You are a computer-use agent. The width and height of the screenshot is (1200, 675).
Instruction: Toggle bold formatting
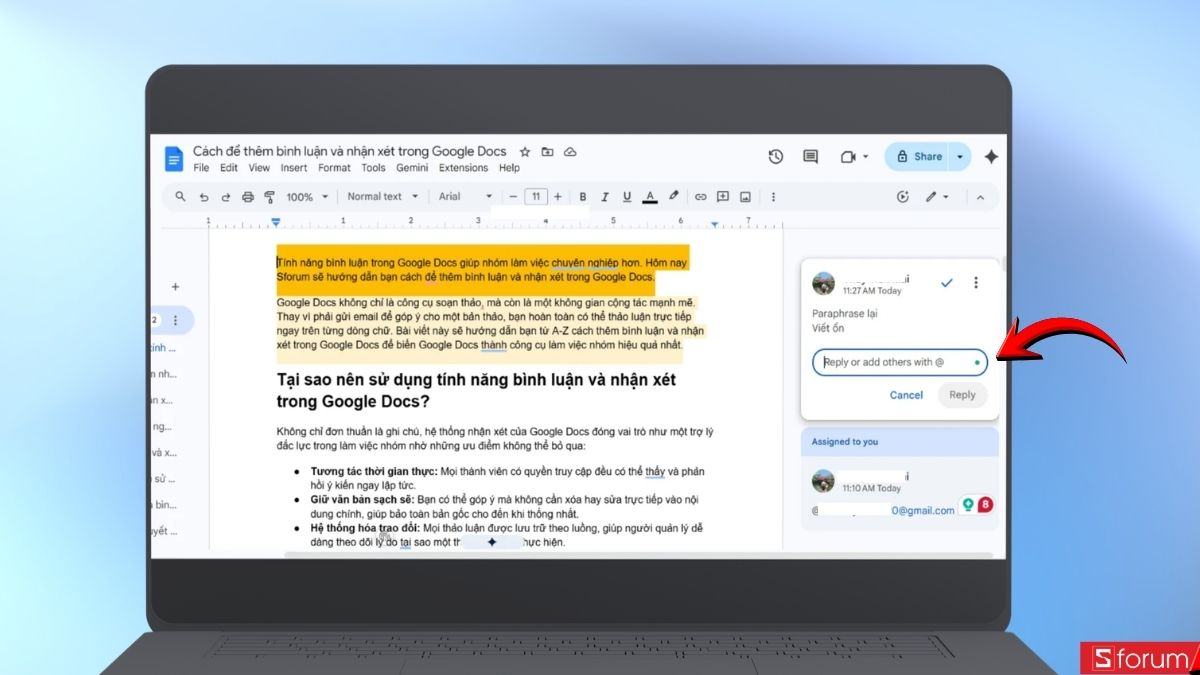coord(582,197)
